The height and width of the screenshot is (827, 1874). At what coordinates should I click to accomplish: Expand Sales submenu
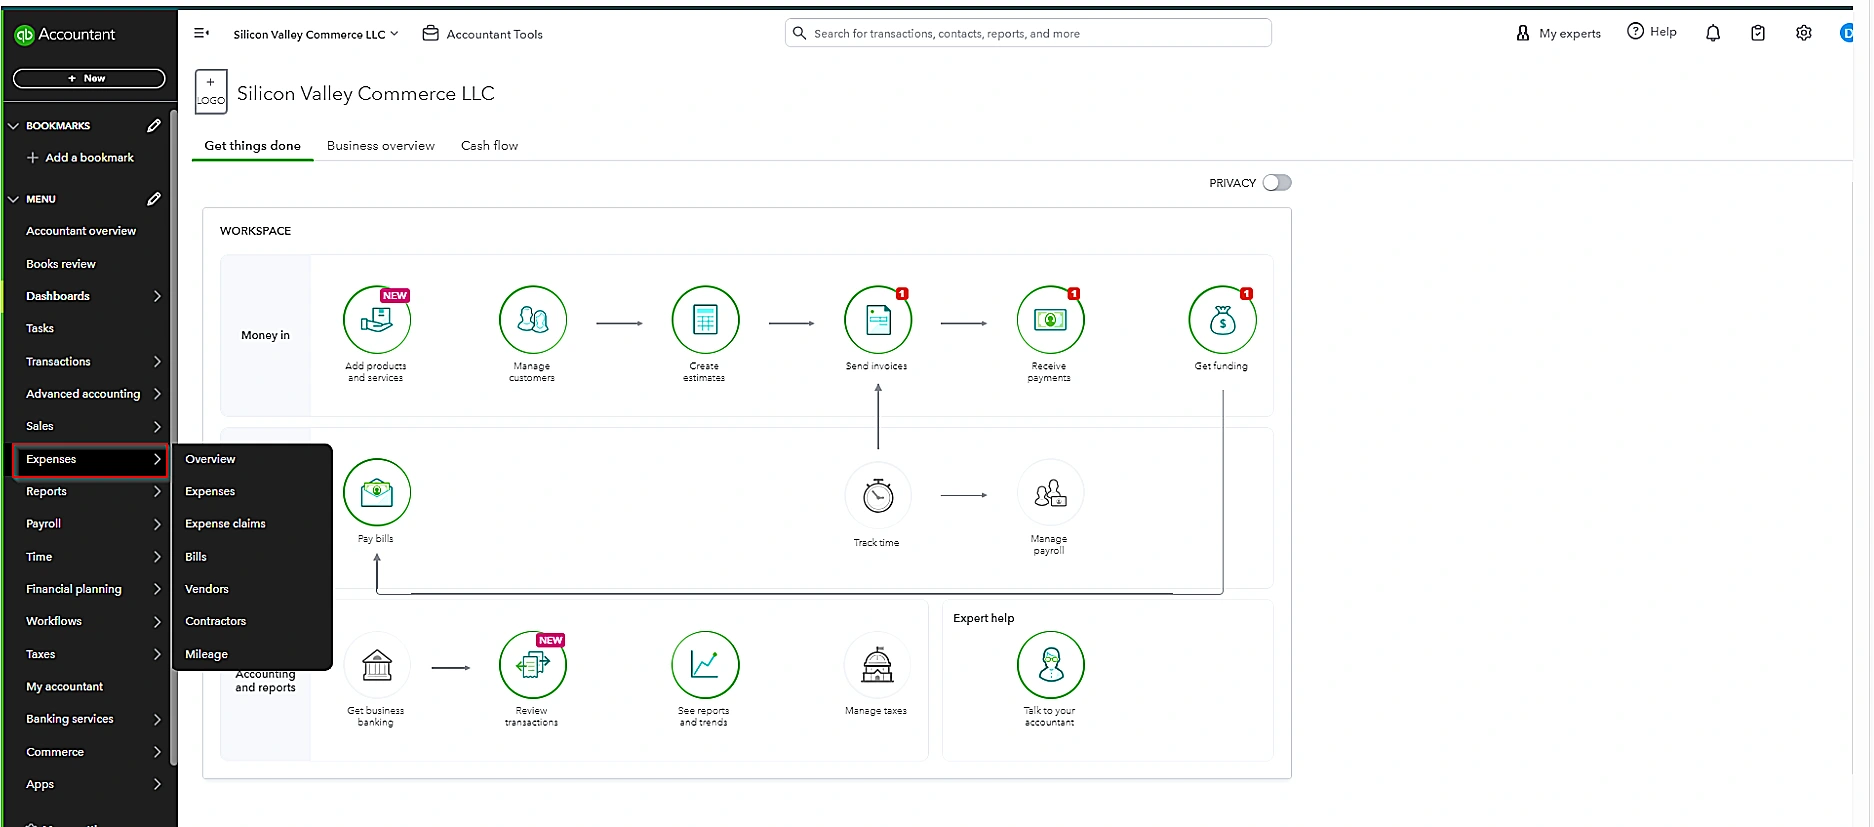tap(157, 426)
